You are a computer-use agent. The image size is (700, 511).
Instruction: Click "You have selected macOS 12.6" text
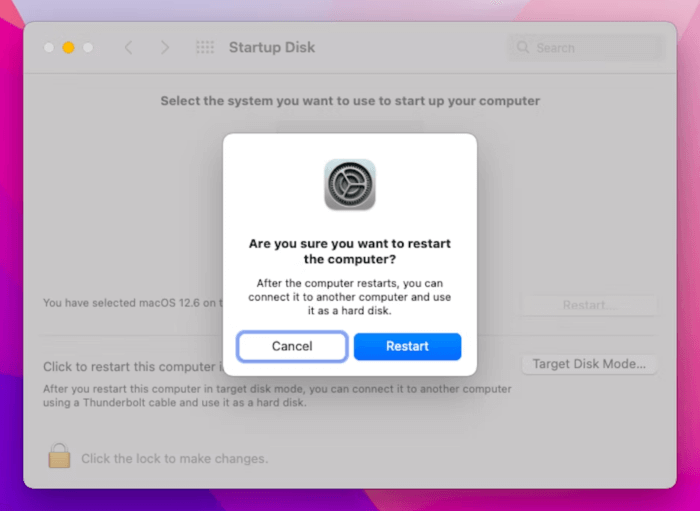tap(133, 303)
